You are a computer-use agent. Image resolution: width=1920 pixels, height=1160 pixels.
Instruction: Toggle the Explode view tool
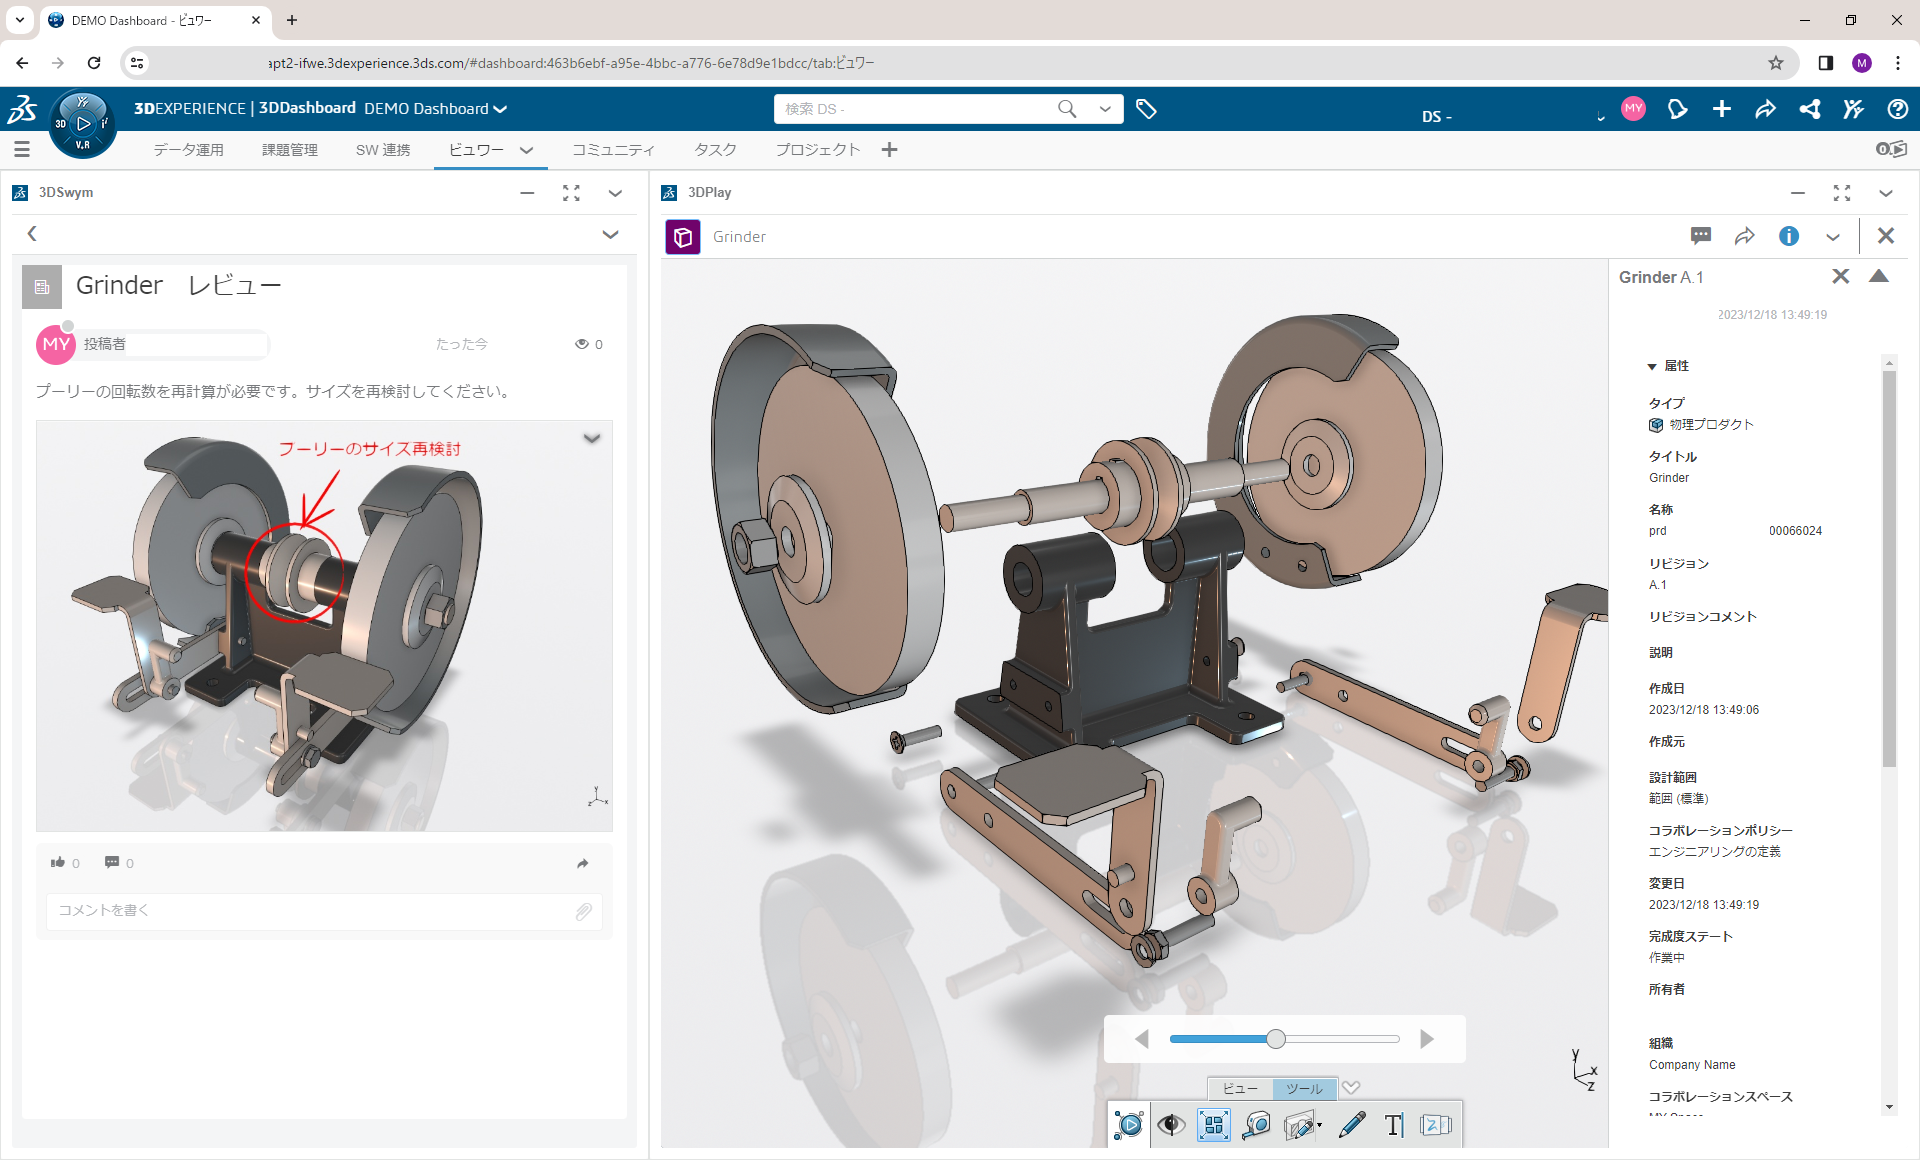[1213, 1125]
